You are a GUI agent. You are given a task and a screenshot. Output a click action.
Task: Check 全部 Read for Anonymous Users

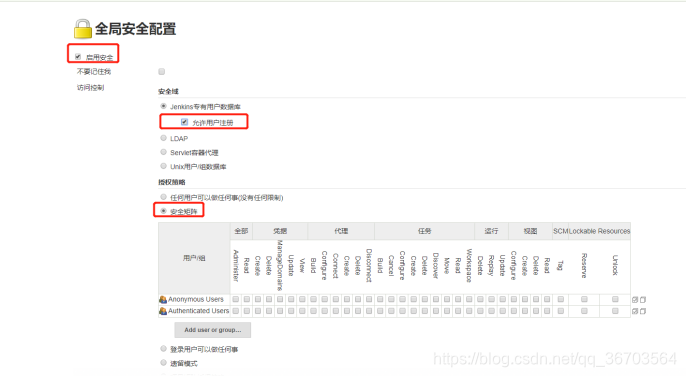coord(247,300)
